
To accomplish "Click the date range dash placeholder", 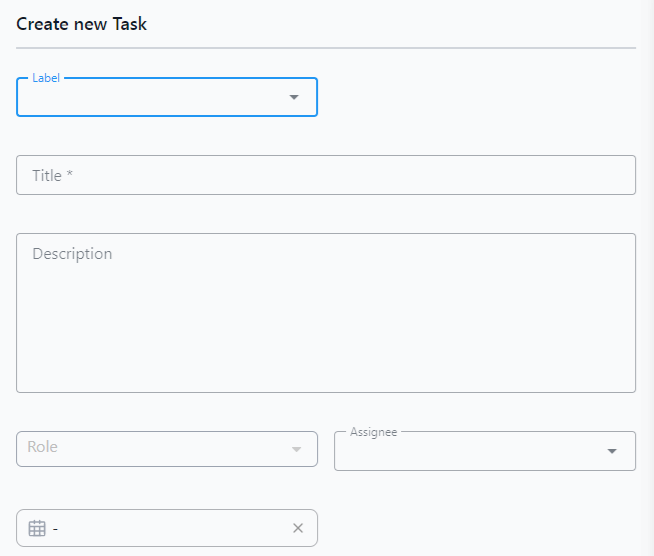I will click(x=55, y=529).
